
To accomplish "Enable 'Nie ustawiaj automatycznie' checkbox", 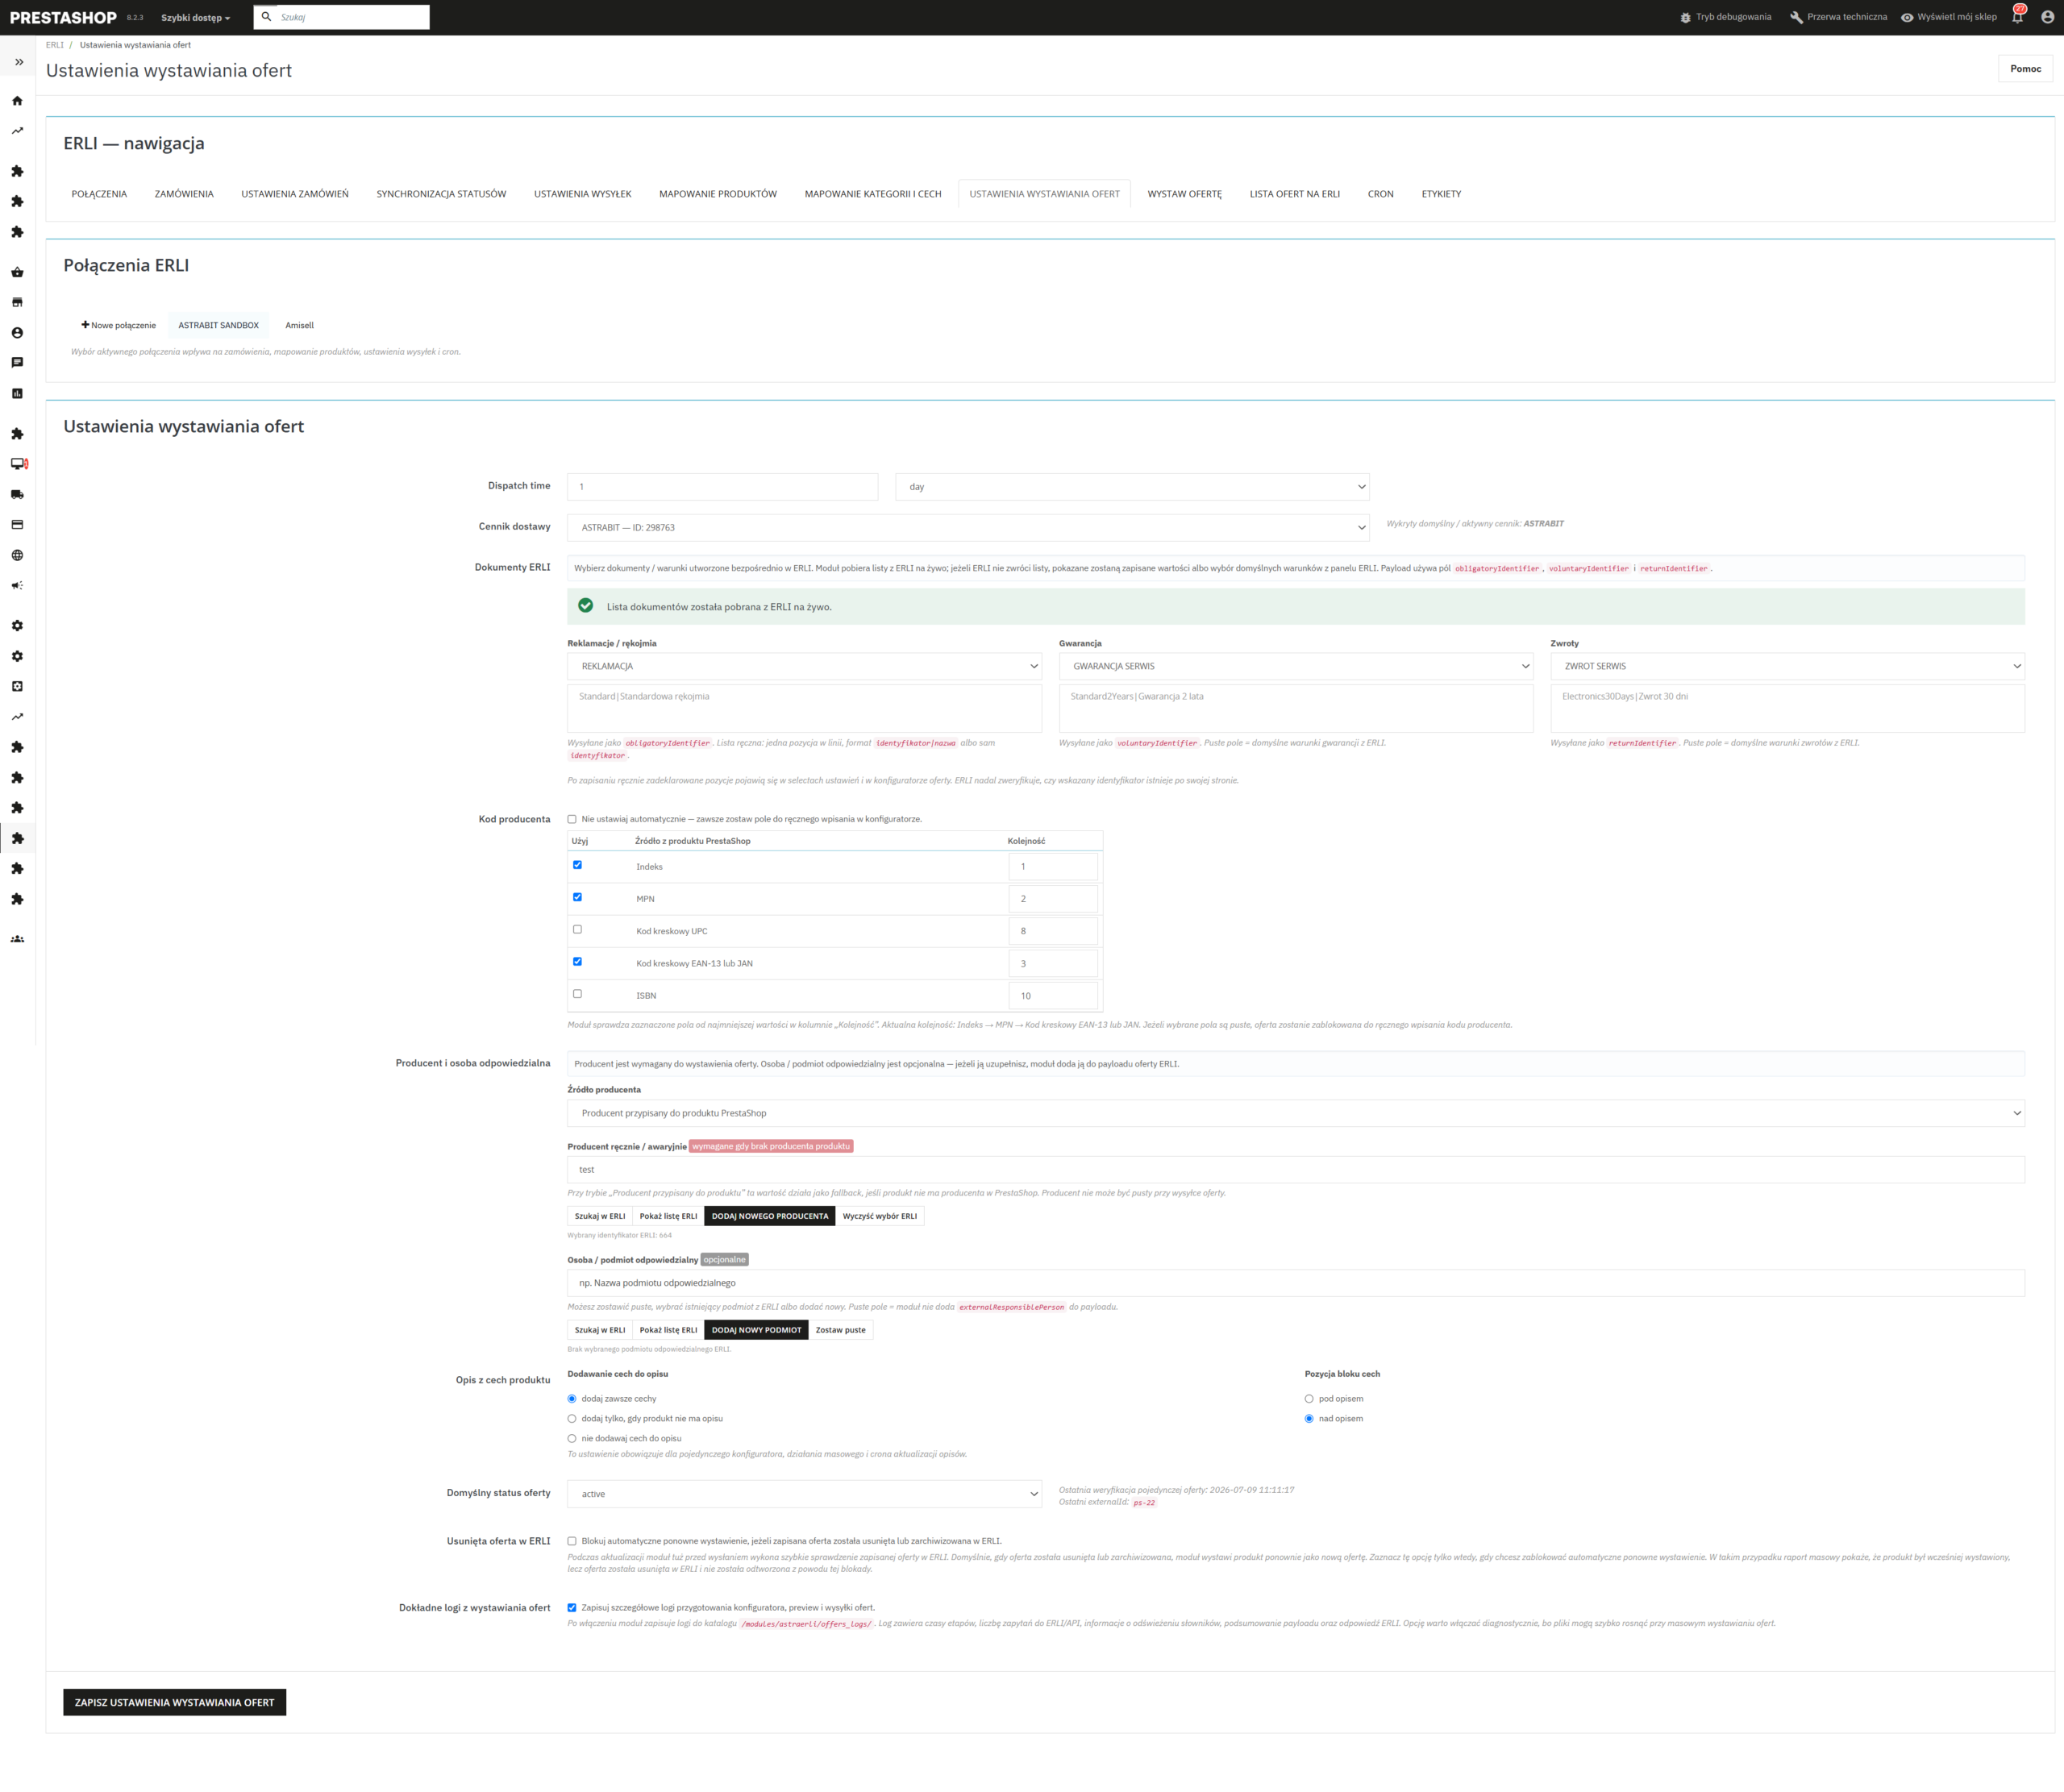I will (572, 819).
